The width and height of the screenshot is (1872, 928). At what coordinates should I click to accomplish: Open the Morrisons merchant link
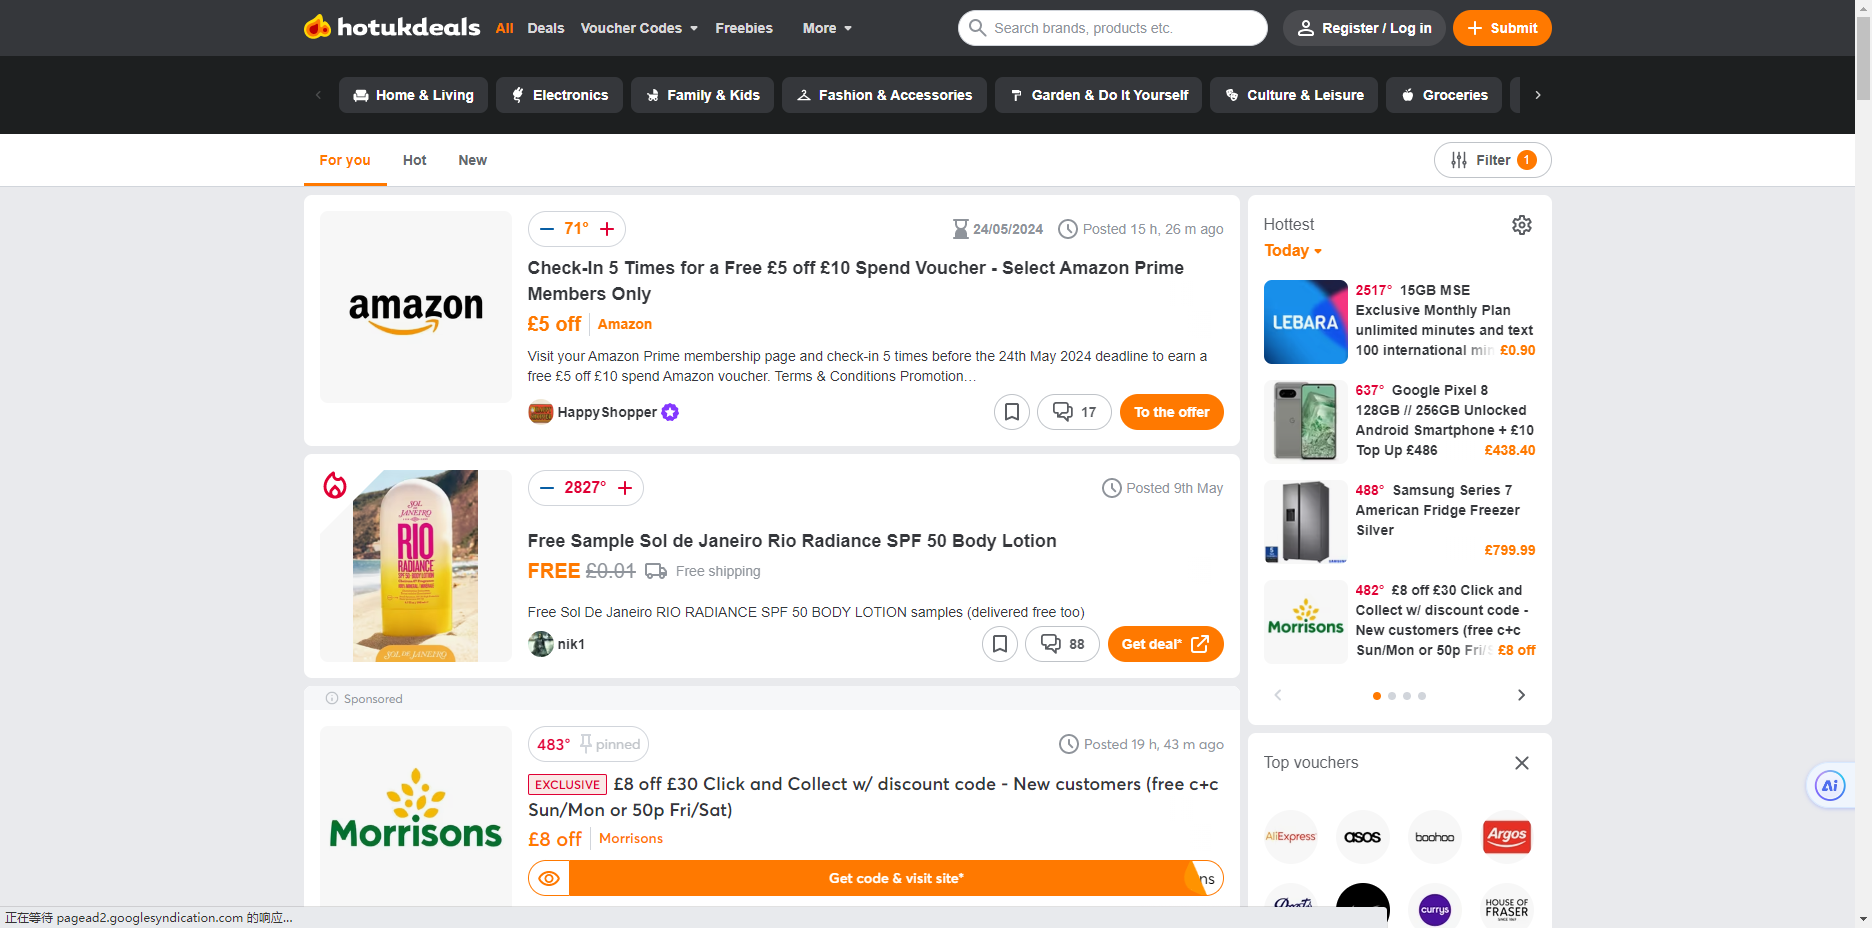coord(631,839)
